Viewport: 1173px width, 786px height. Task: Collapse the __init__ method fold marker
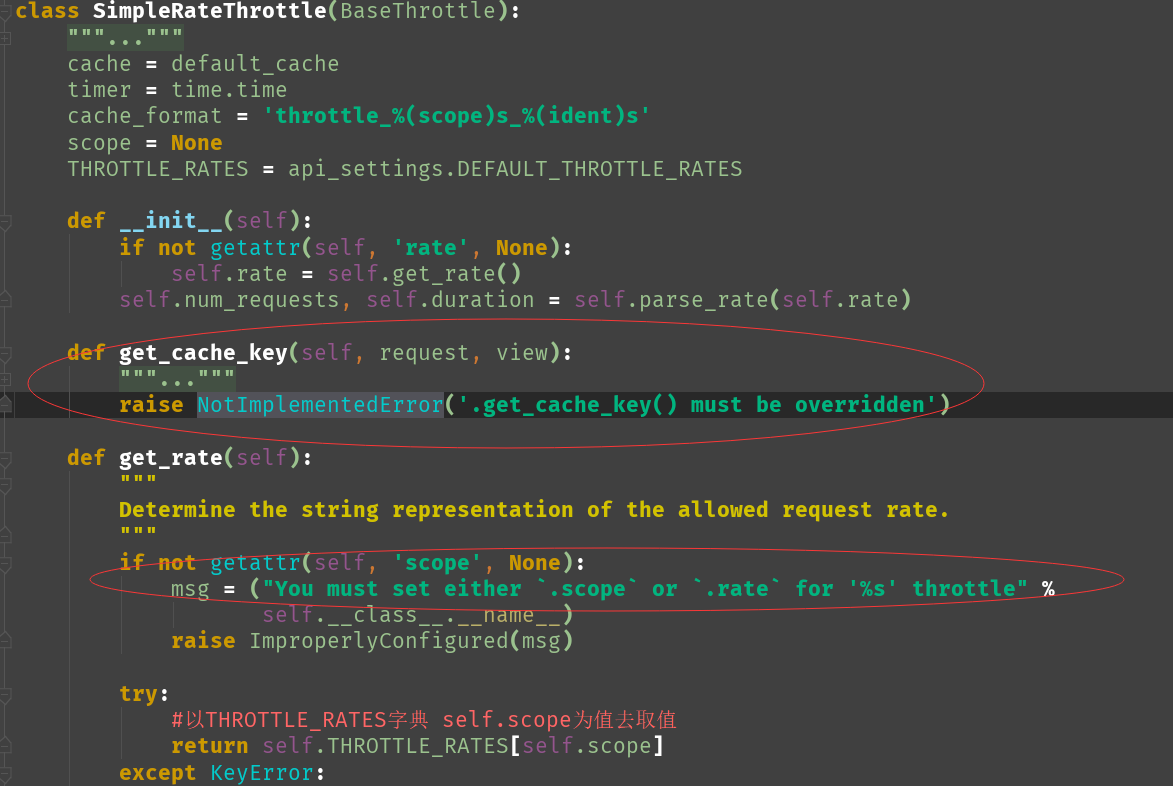coord(5,221)
